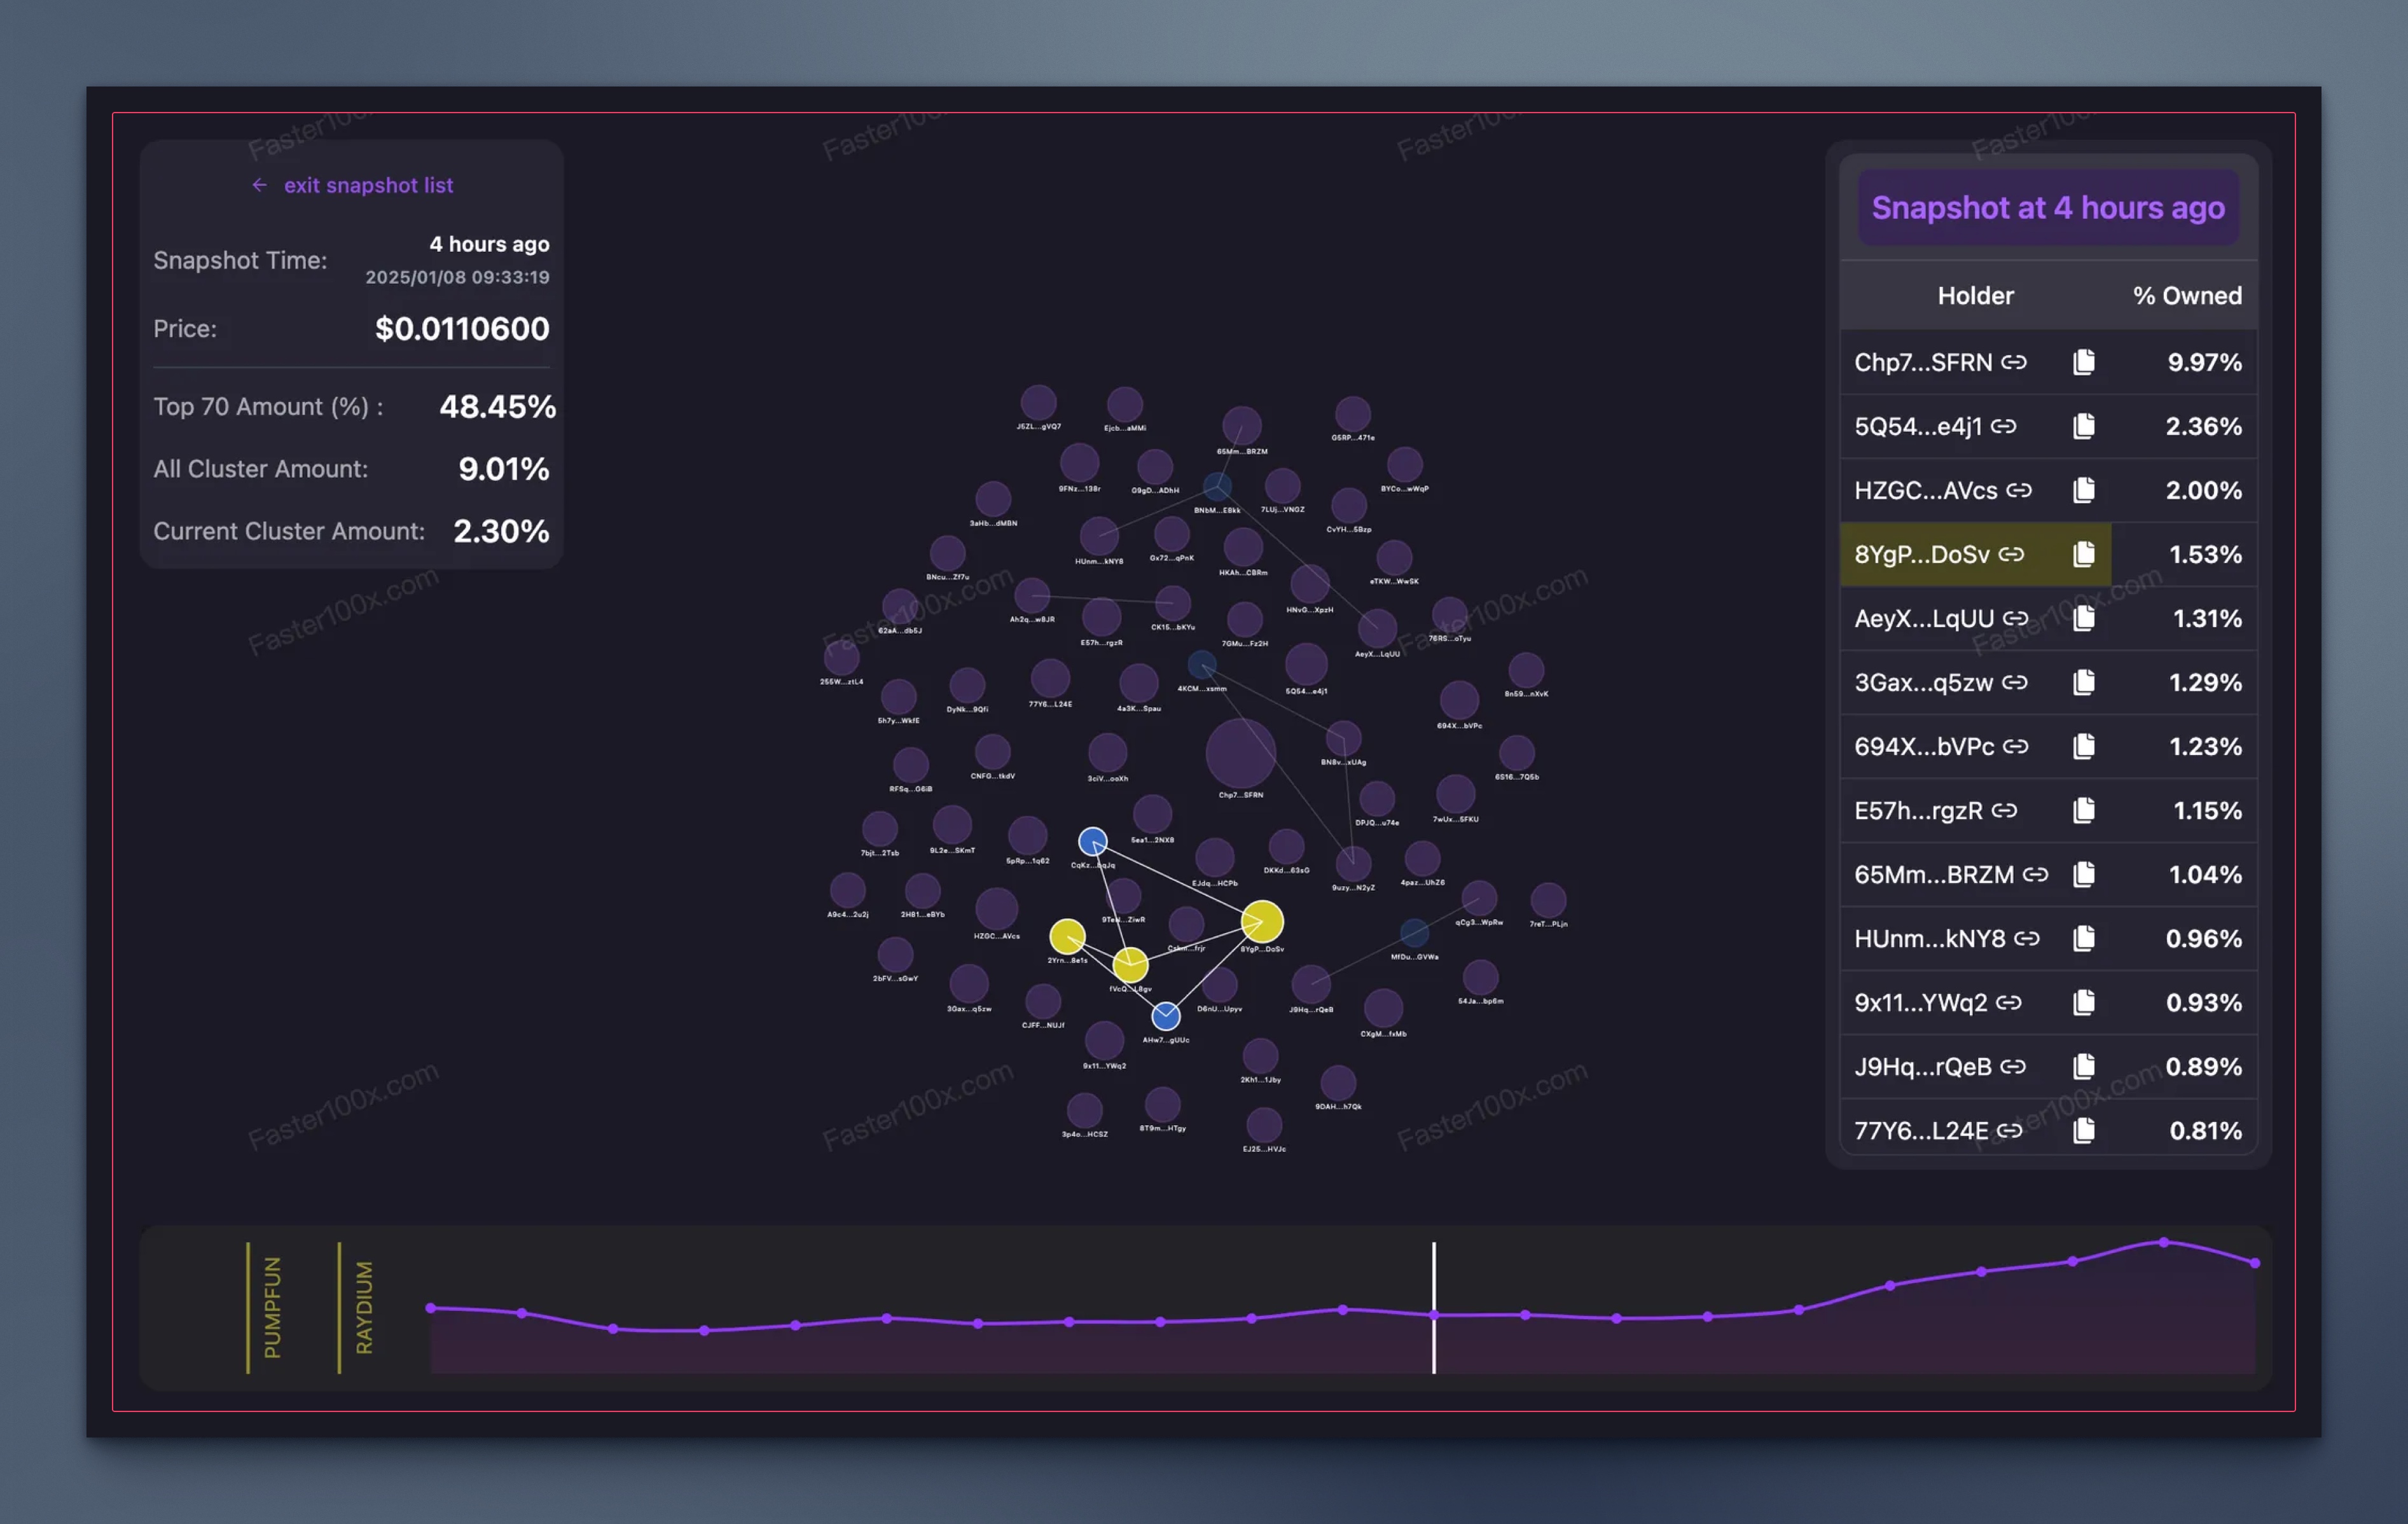
Task: Click the blue AHw7...gUUc bubble node
Action: (x=1165, y=1016)
